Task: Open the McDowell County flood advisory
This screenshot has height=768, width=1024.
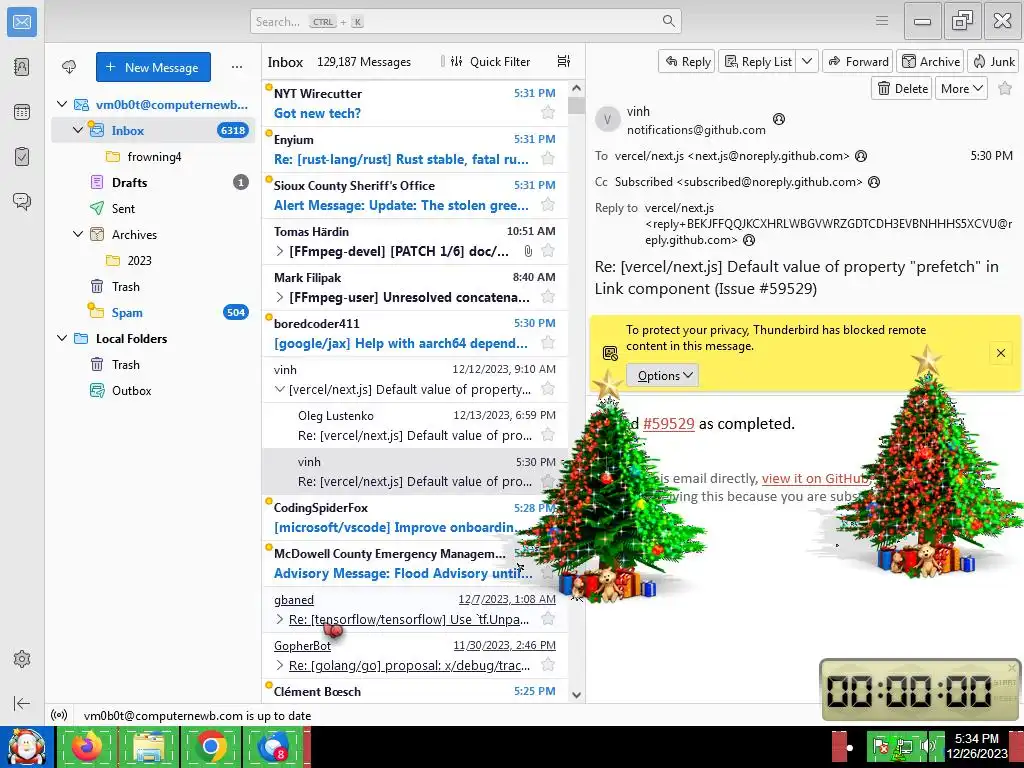Action: (415, 563)
